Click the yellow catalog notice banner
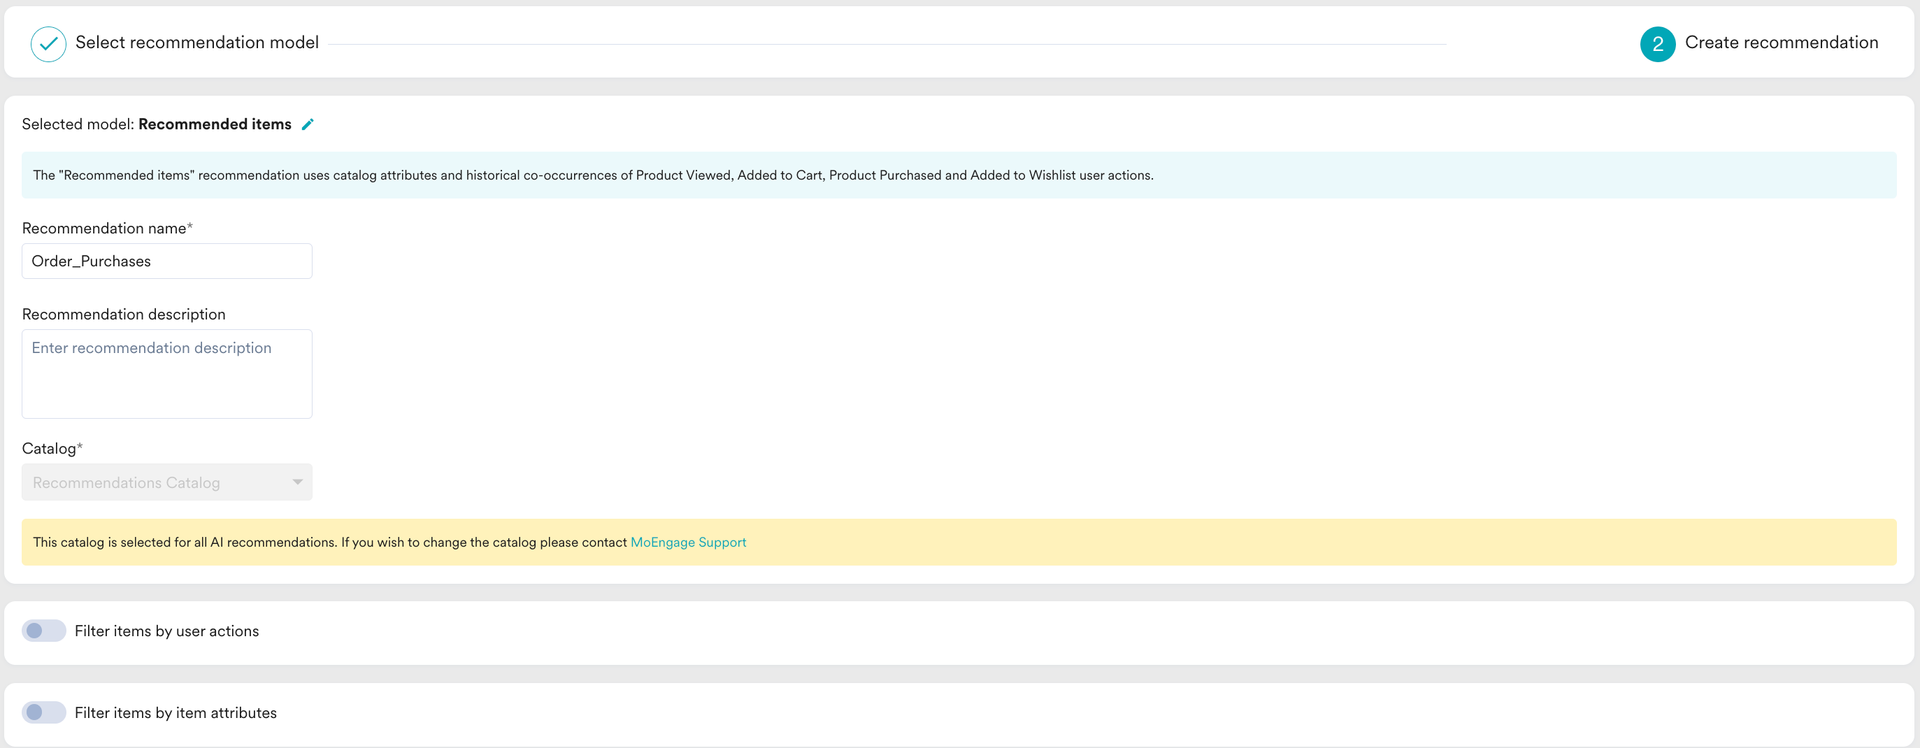This screenshot has width=1920, height=748. click(x=959, y=542)
